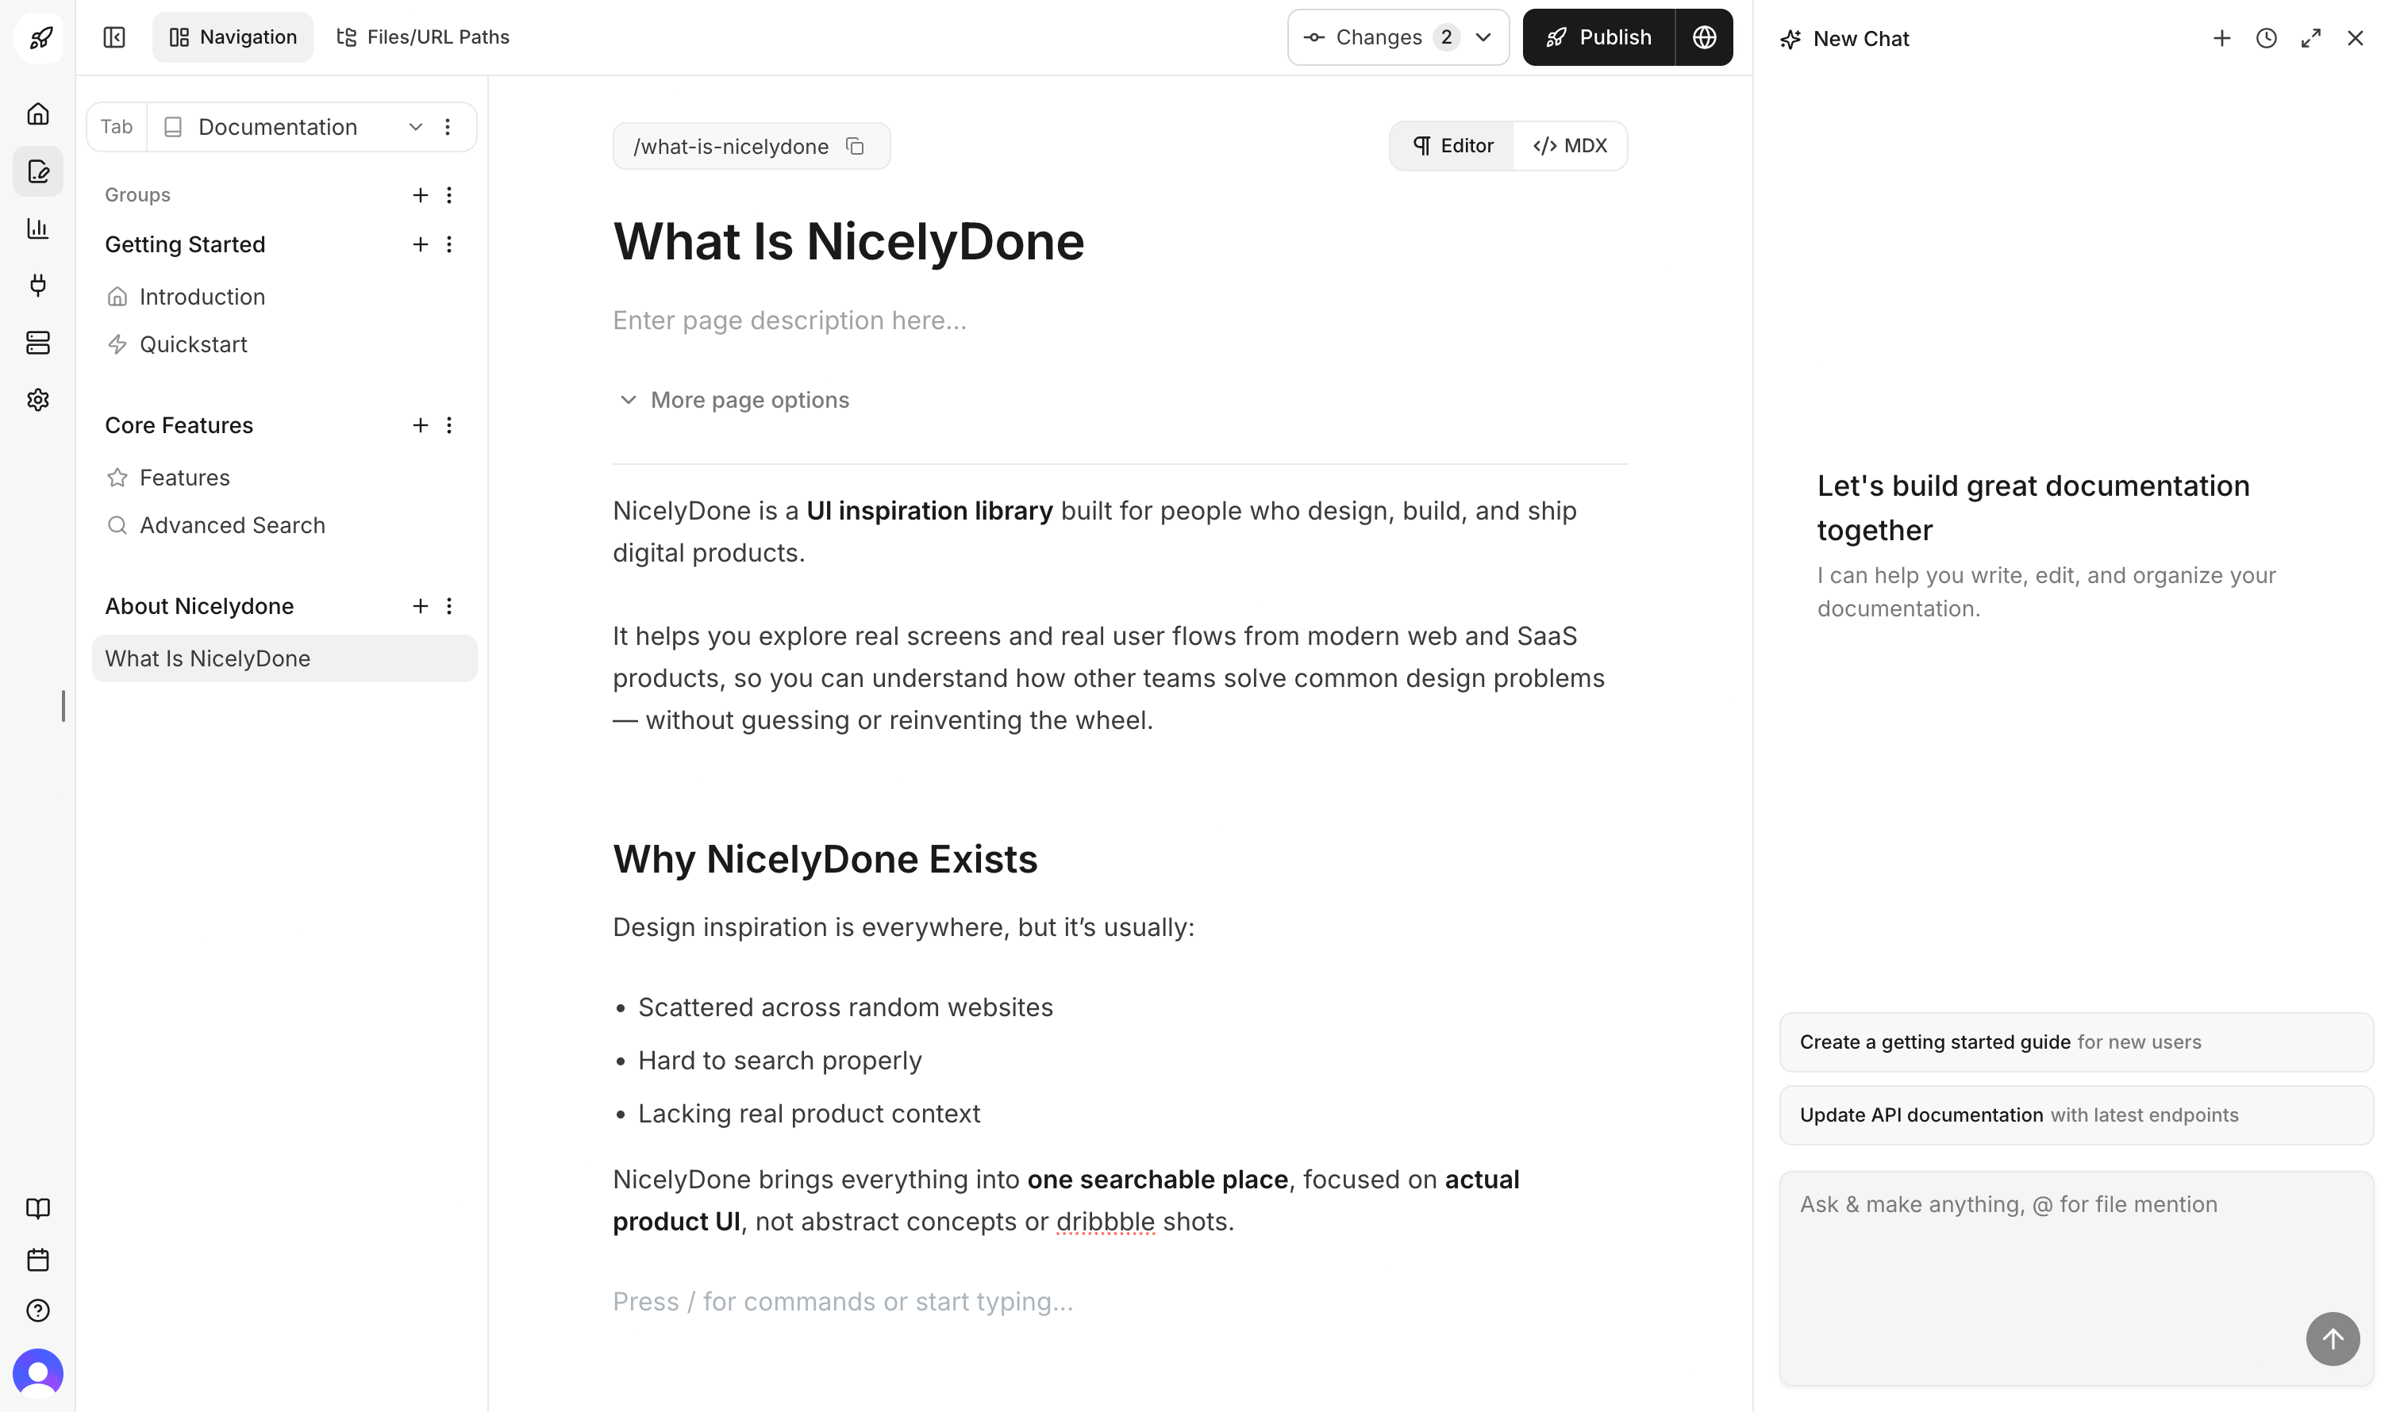Click the What Is NicelyDone page title

click(x=848, y=242)
